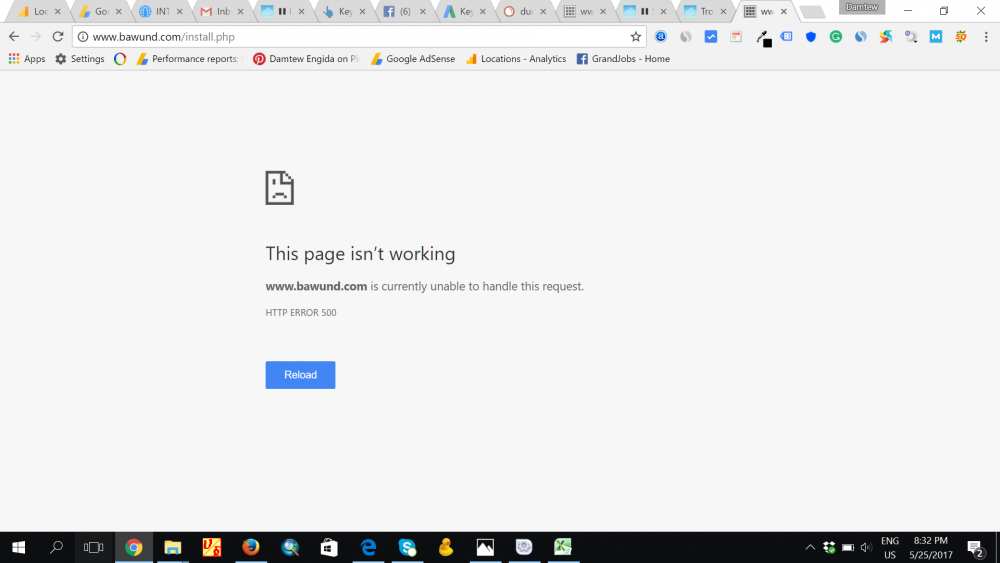Open Microsoft Edge from the taskbar

368,547
